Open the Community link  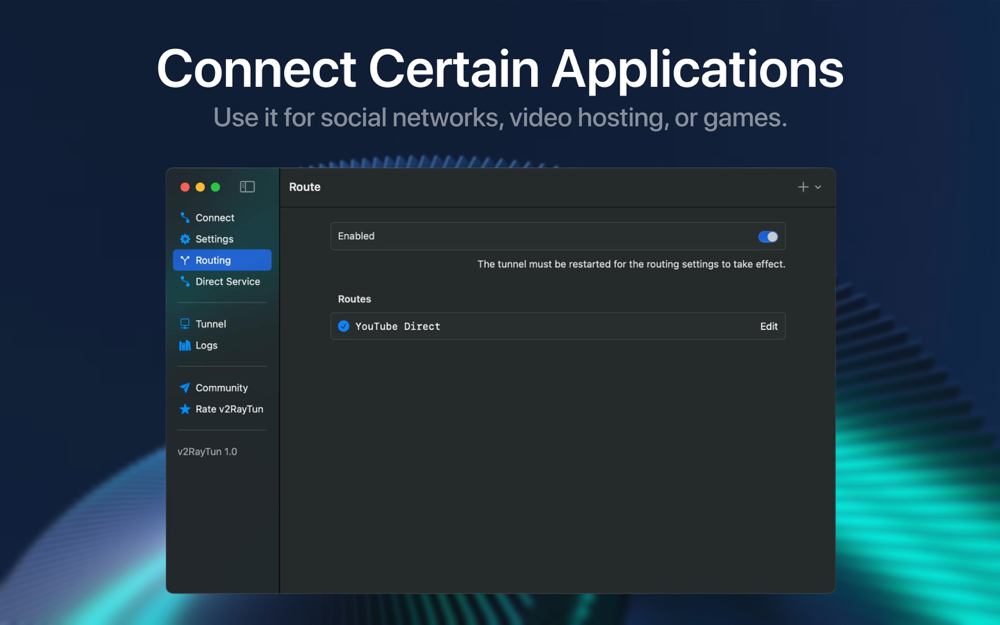click(222, 388)
